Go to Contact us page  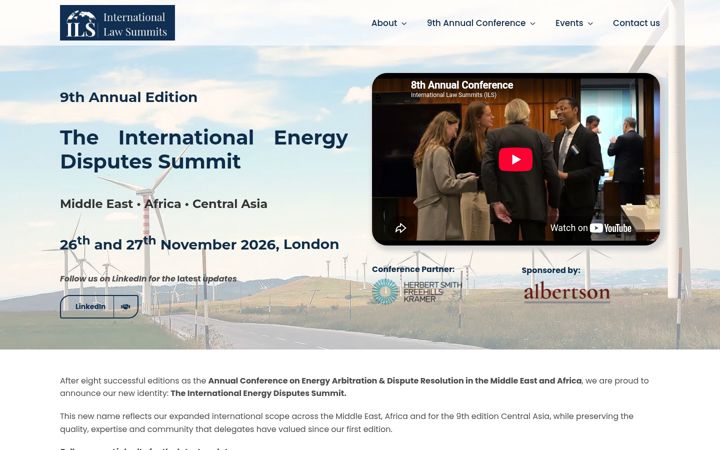(636, 23)
